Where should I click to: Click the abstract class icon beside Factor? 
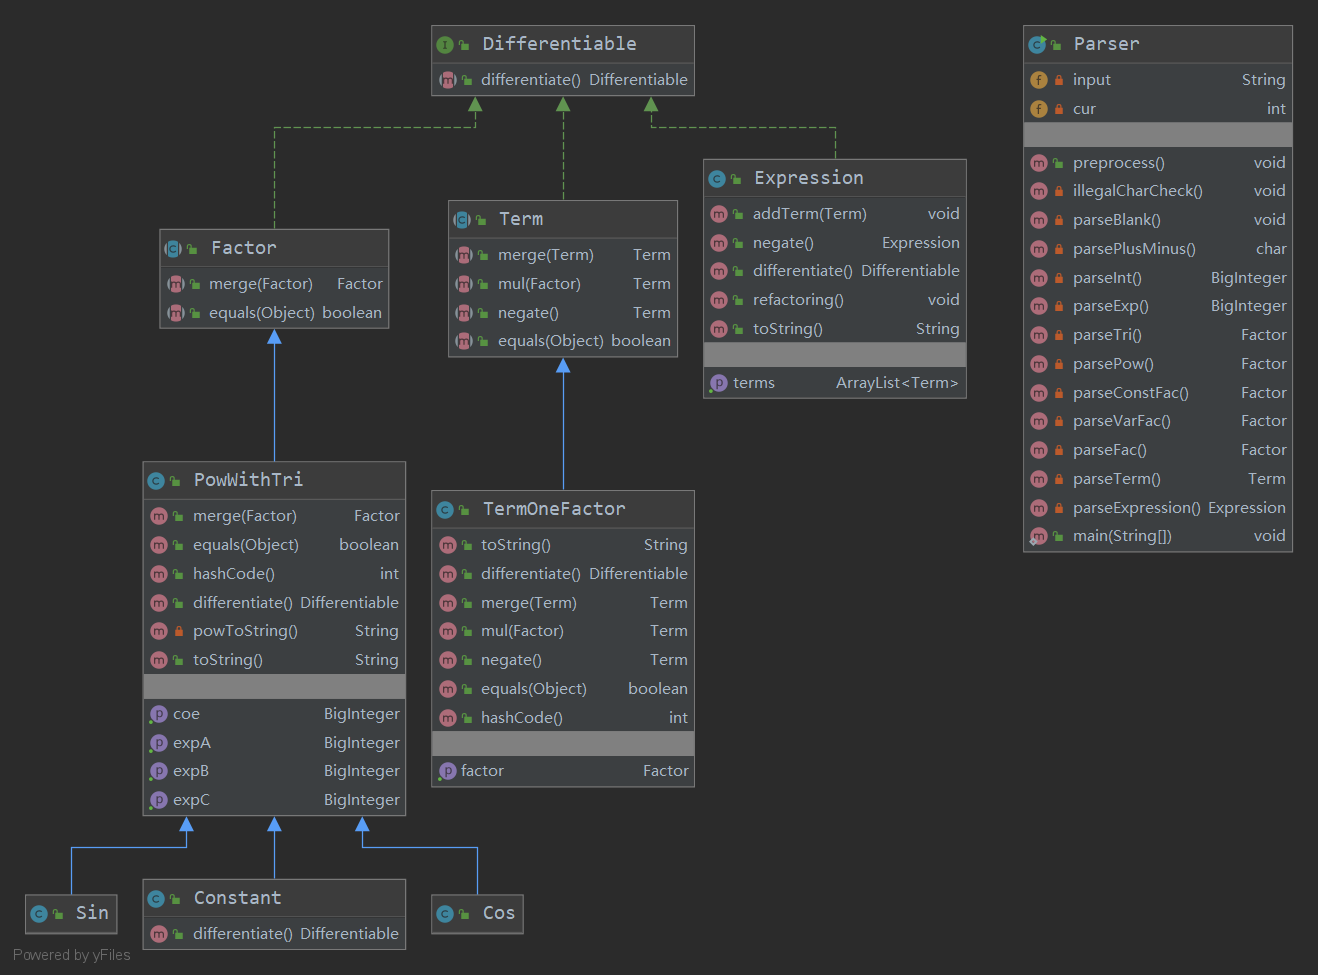tap(174, 249)
